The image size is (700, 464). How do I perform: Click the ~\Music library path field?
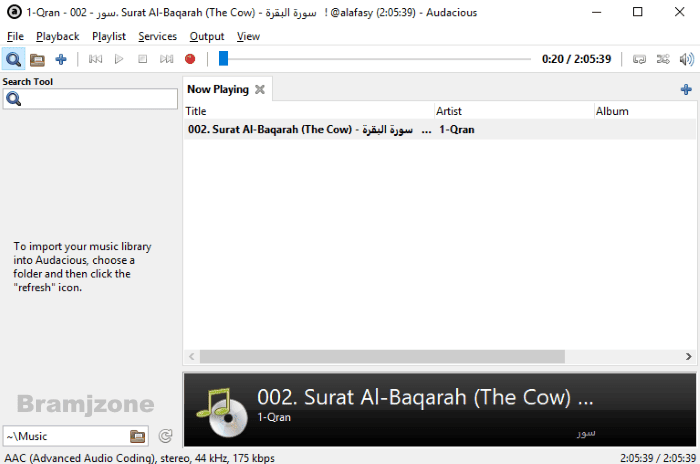[67, 436]
